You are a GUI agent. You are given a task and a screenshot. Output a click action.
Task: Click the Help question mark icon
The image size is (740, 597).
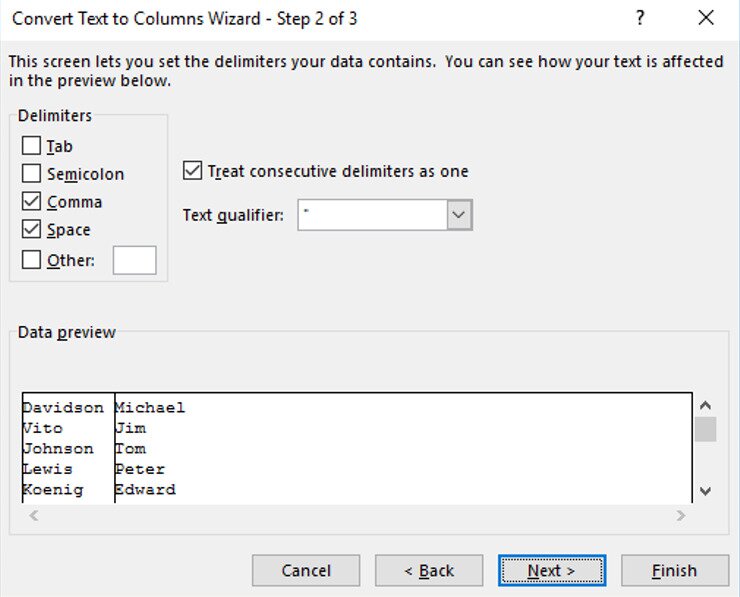[640, 18]
